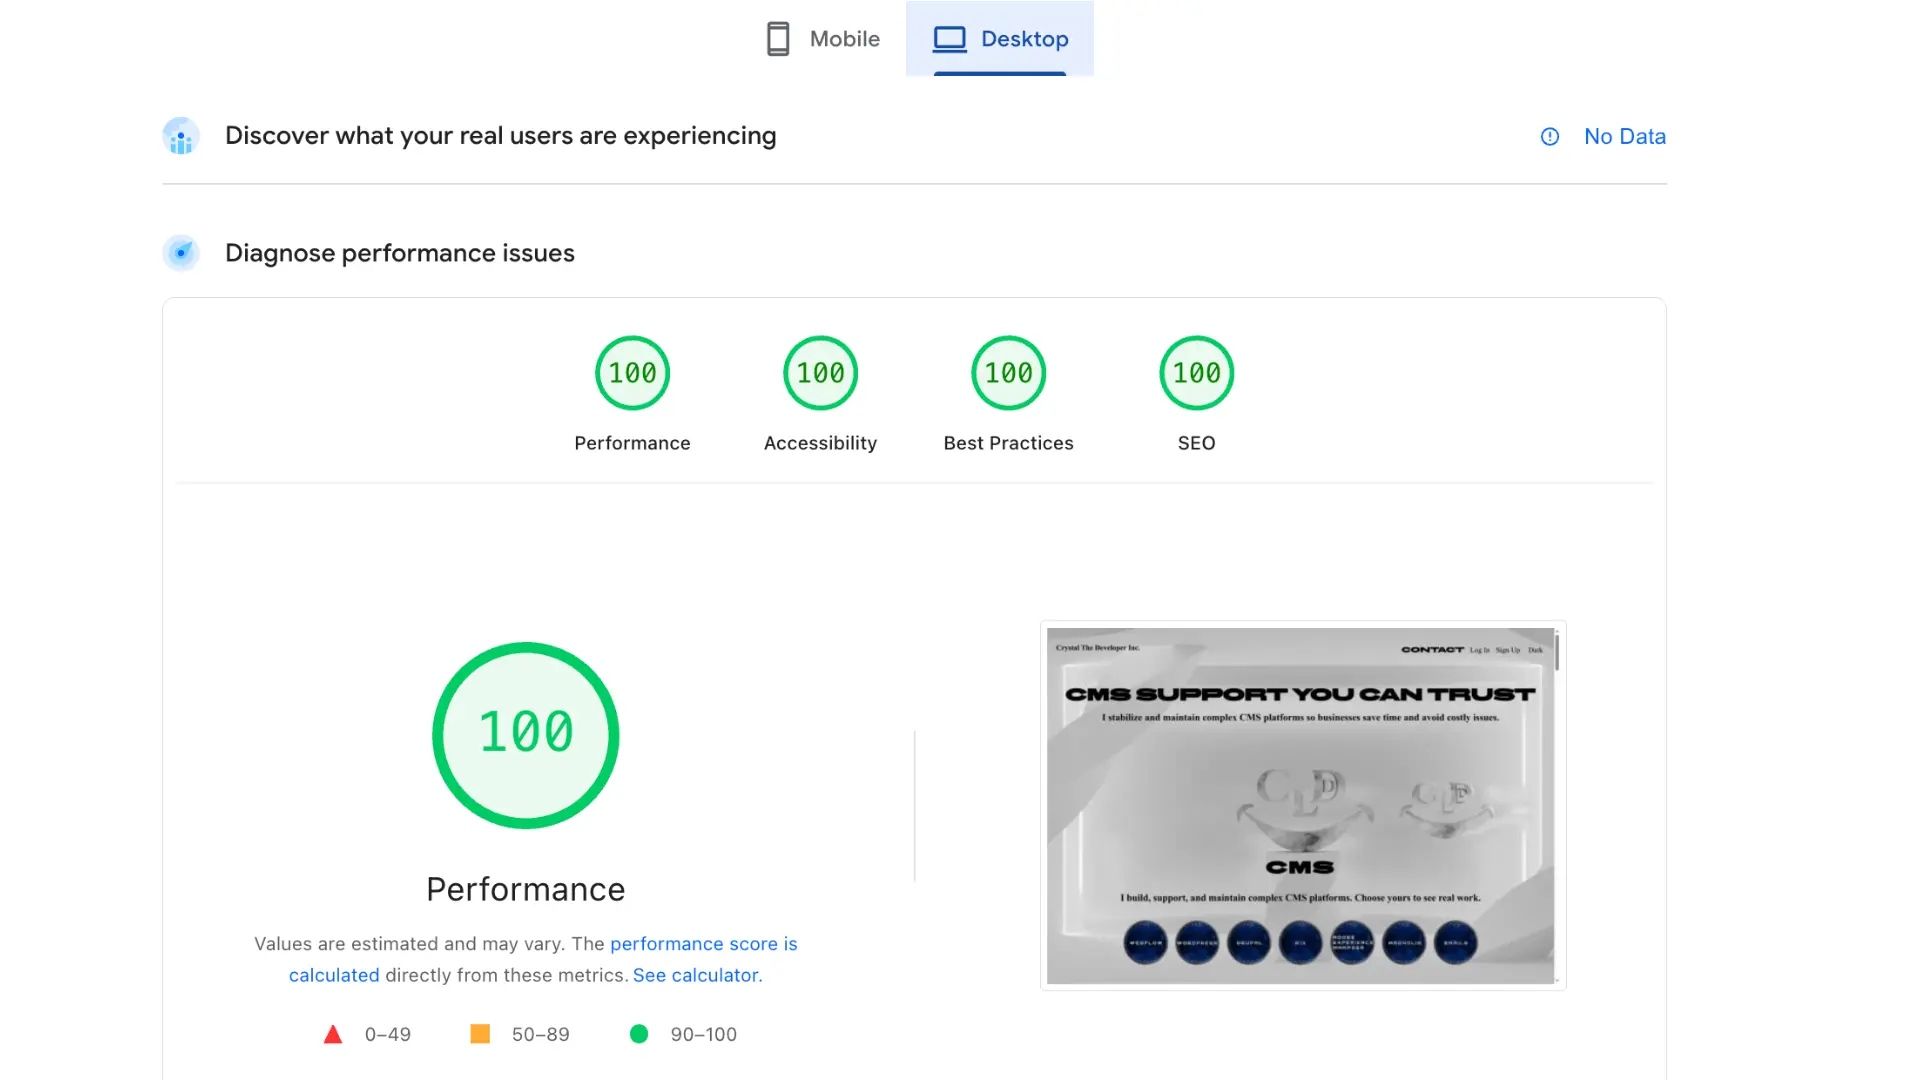Click the page screenshot thumbnail
This screenshot has width=1920, height=1080.
pyautogui.click(x=1302, y=805)
